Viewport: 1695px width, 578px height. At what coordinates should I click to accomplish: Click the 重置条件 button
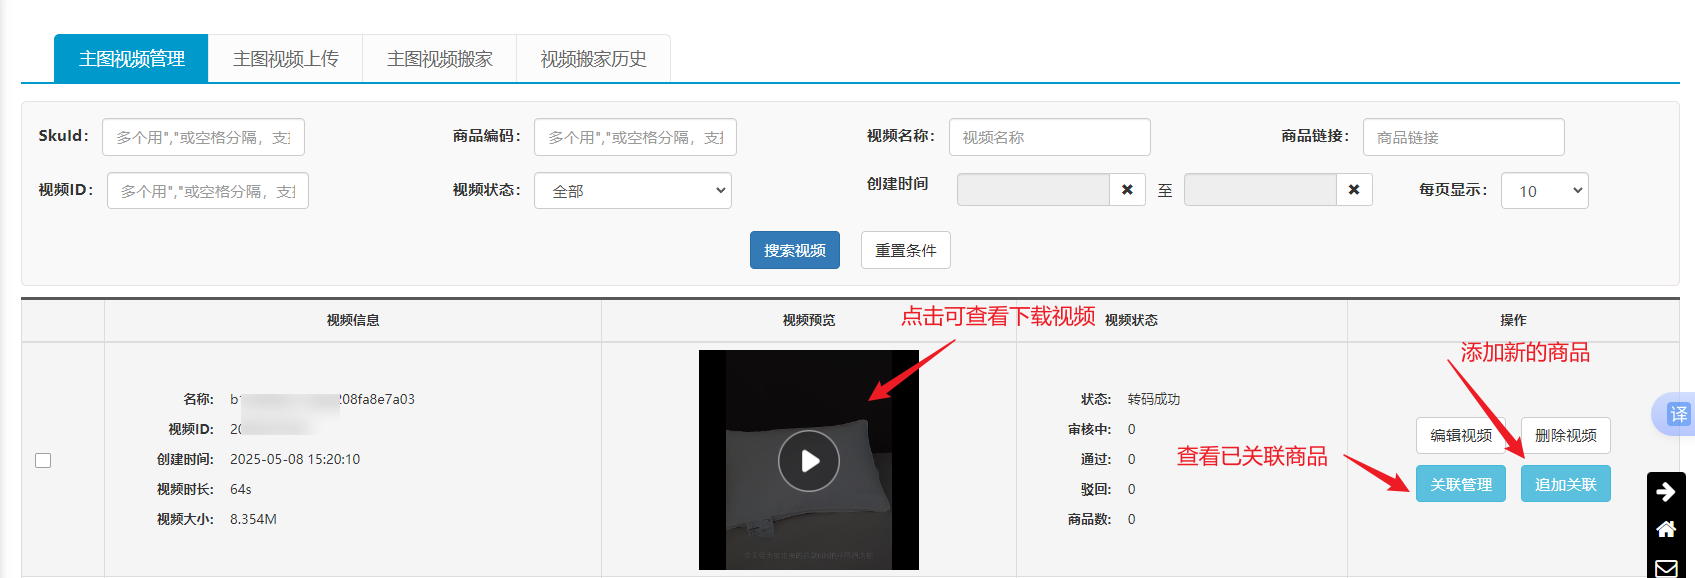pos(905,250)
